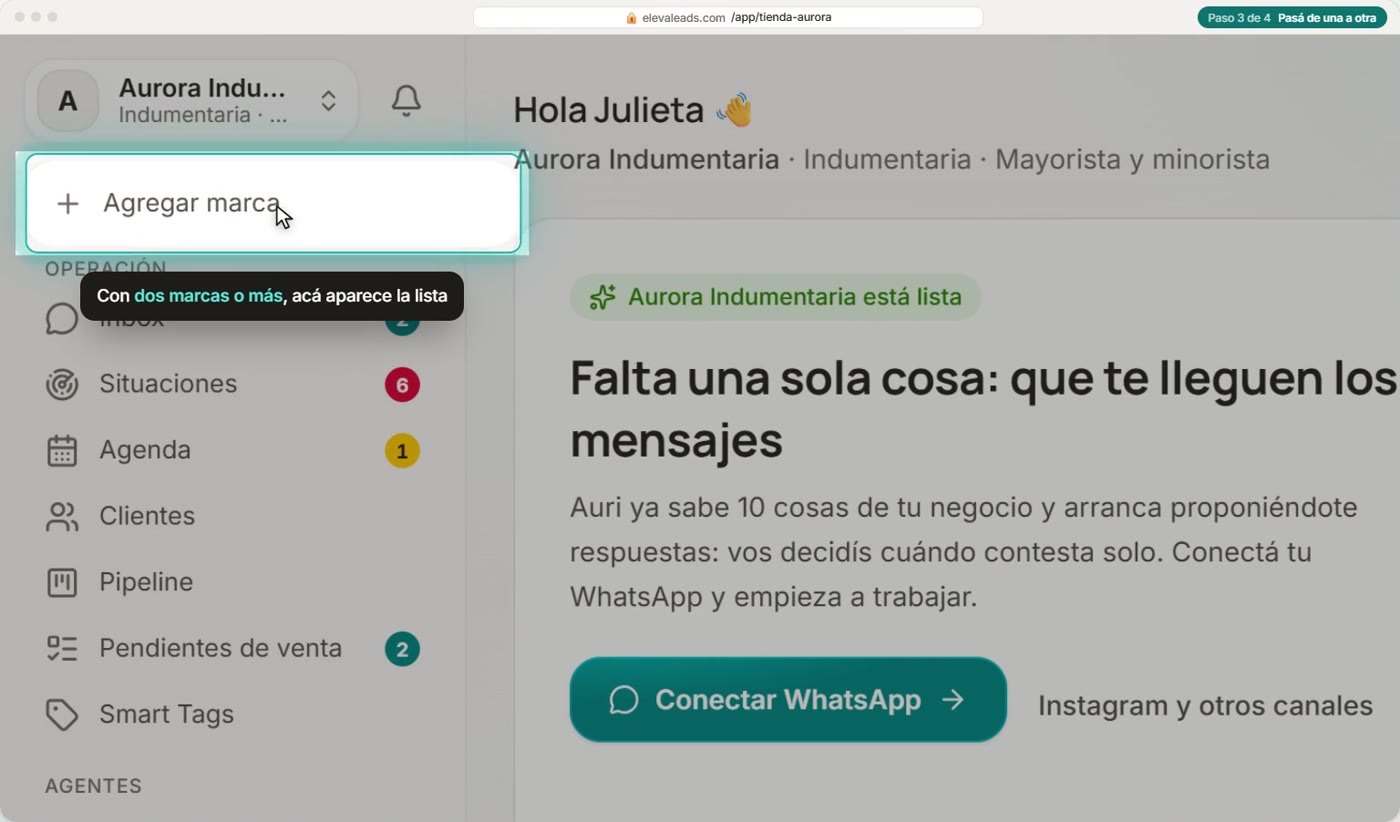Viewport: 1400px width, 822px height.
Task: Open Pendientes de venta
Action: click(232, 648)
